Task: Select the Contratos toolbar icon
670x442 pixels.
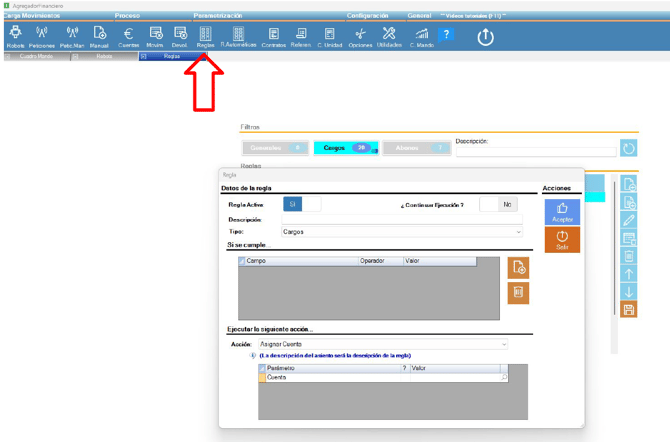Action: pos(274,37)
